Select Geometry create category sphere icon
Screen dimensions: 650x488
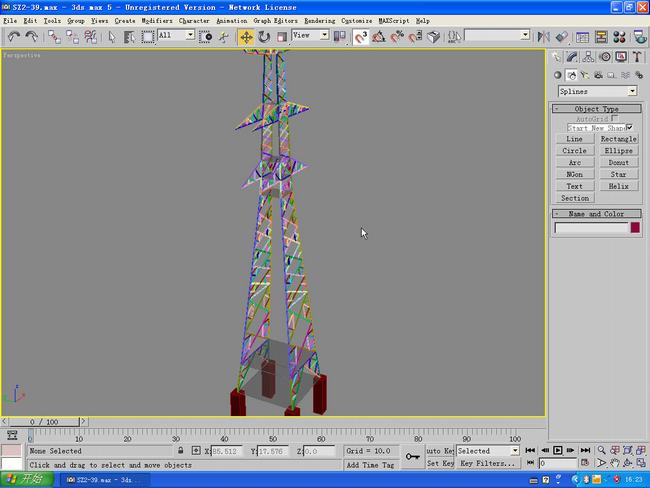point(558,75)
